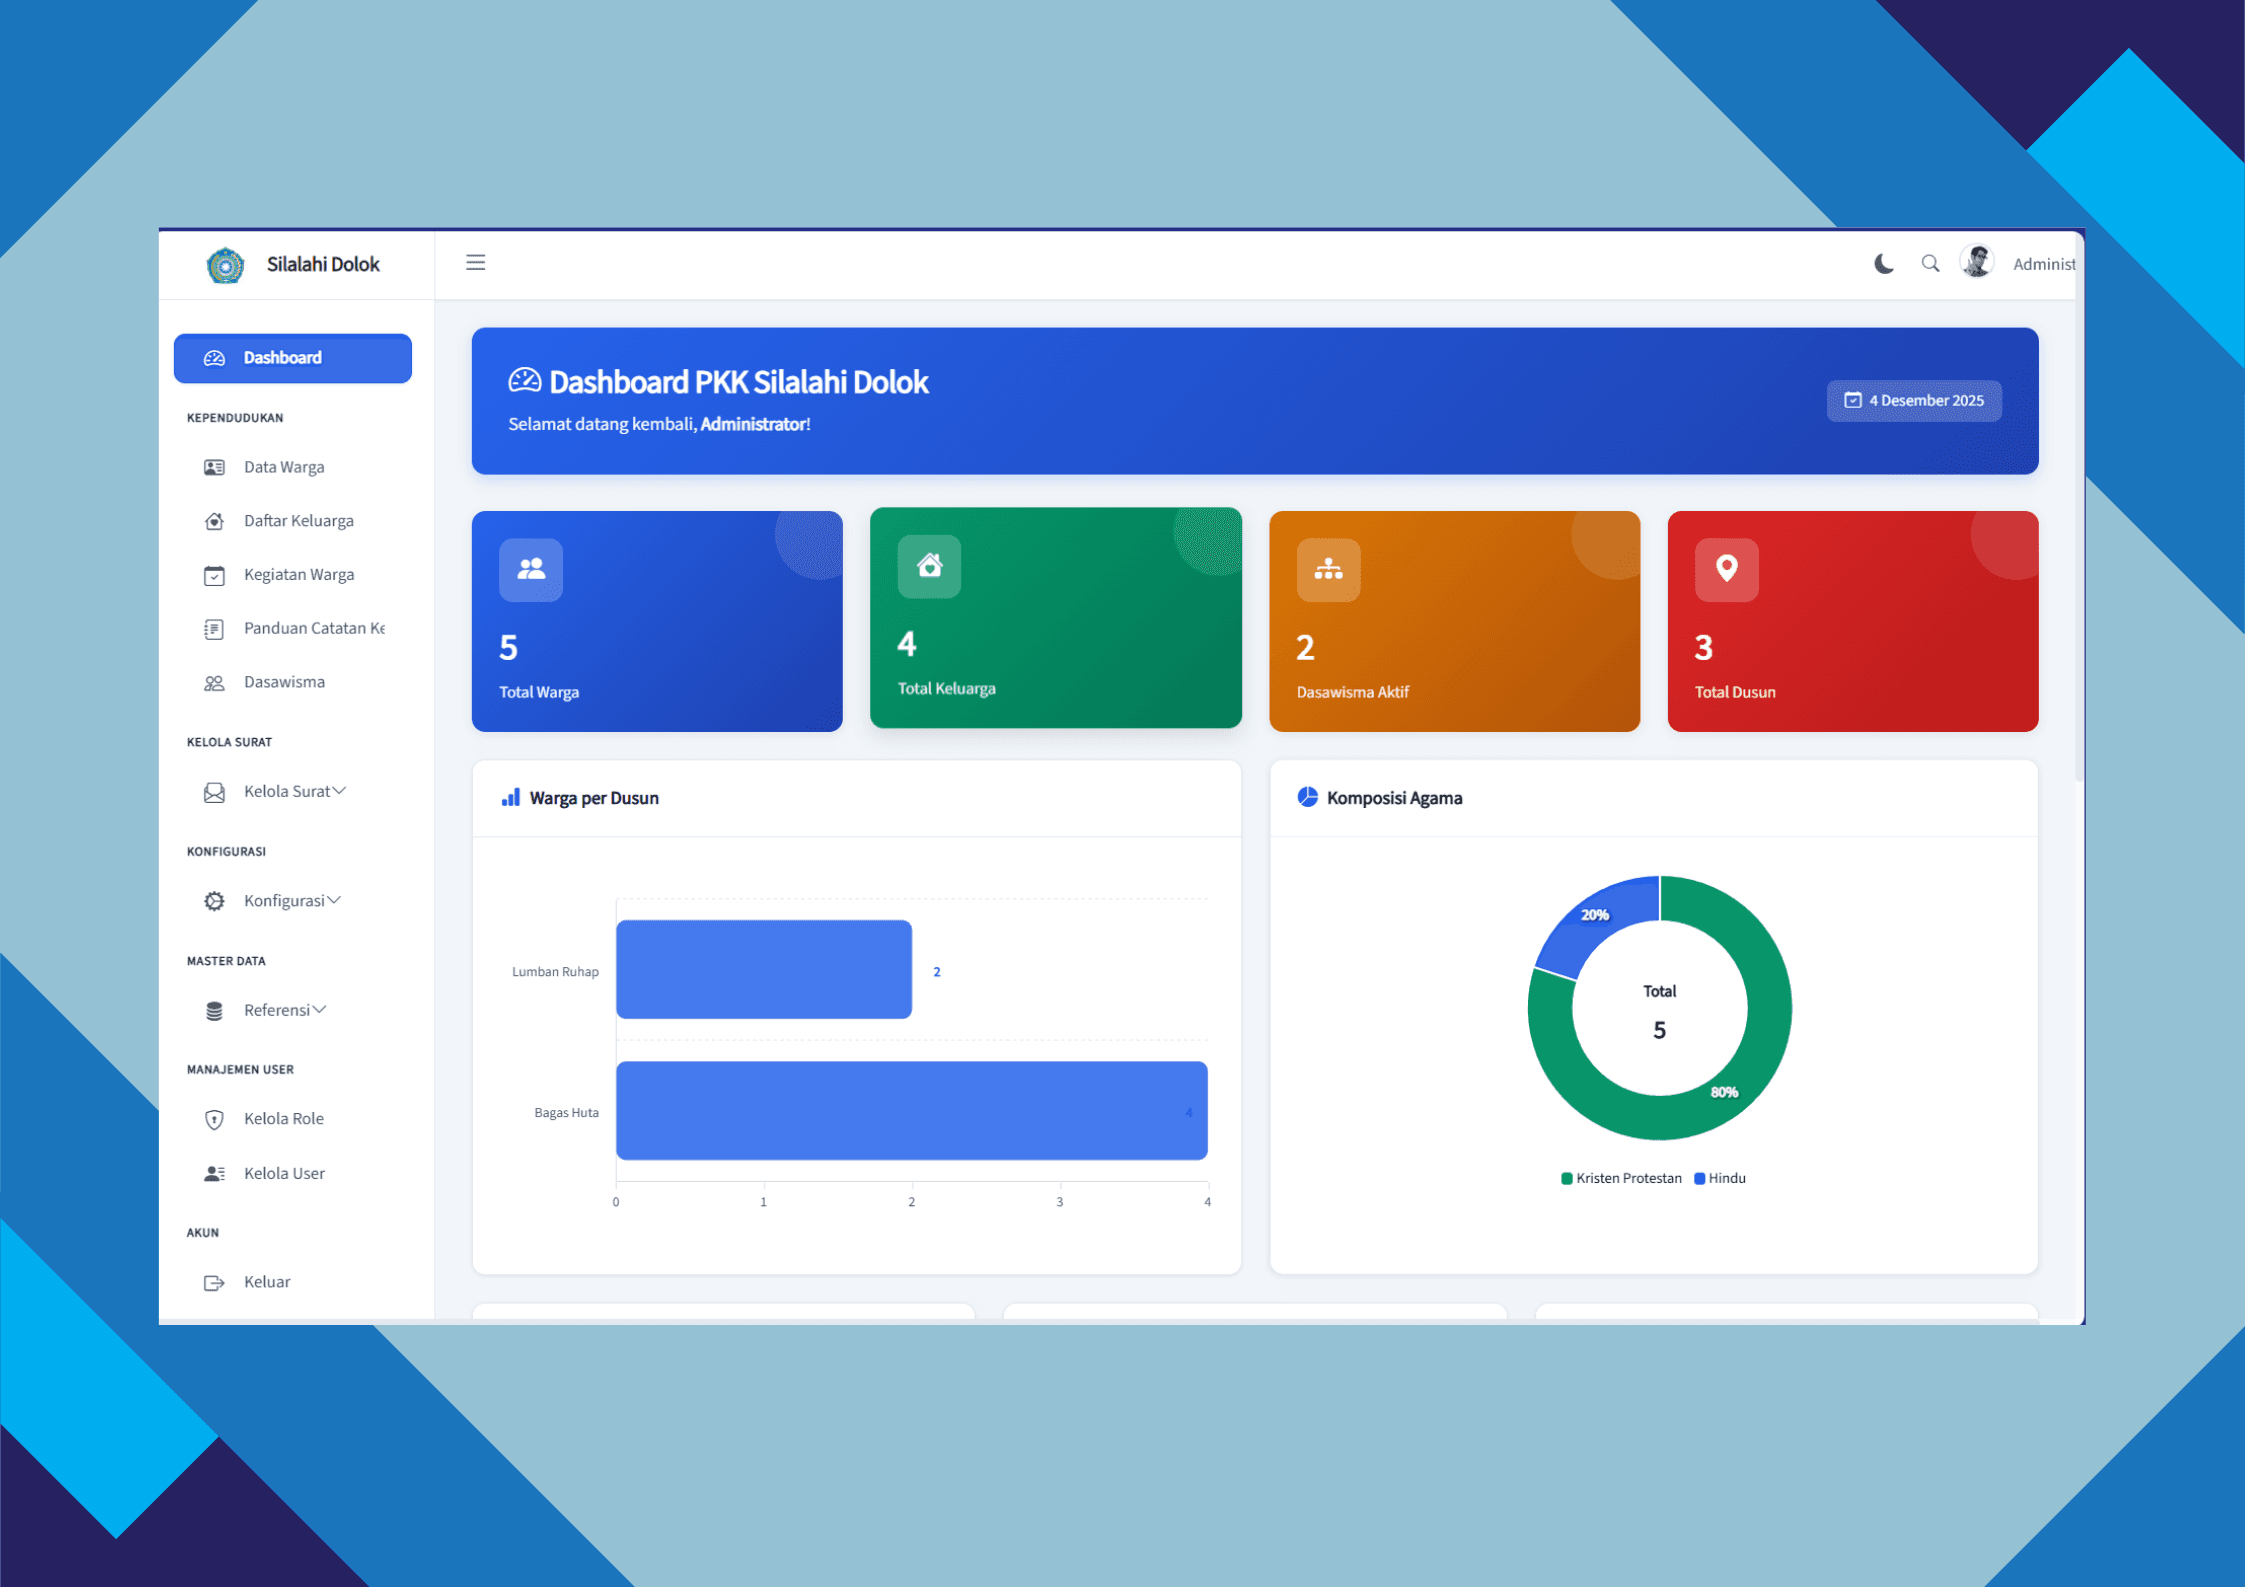This screenshot has height=1587, width=2245.
Task: Log out using Keluar link
Action: [x=266, y=1282]
